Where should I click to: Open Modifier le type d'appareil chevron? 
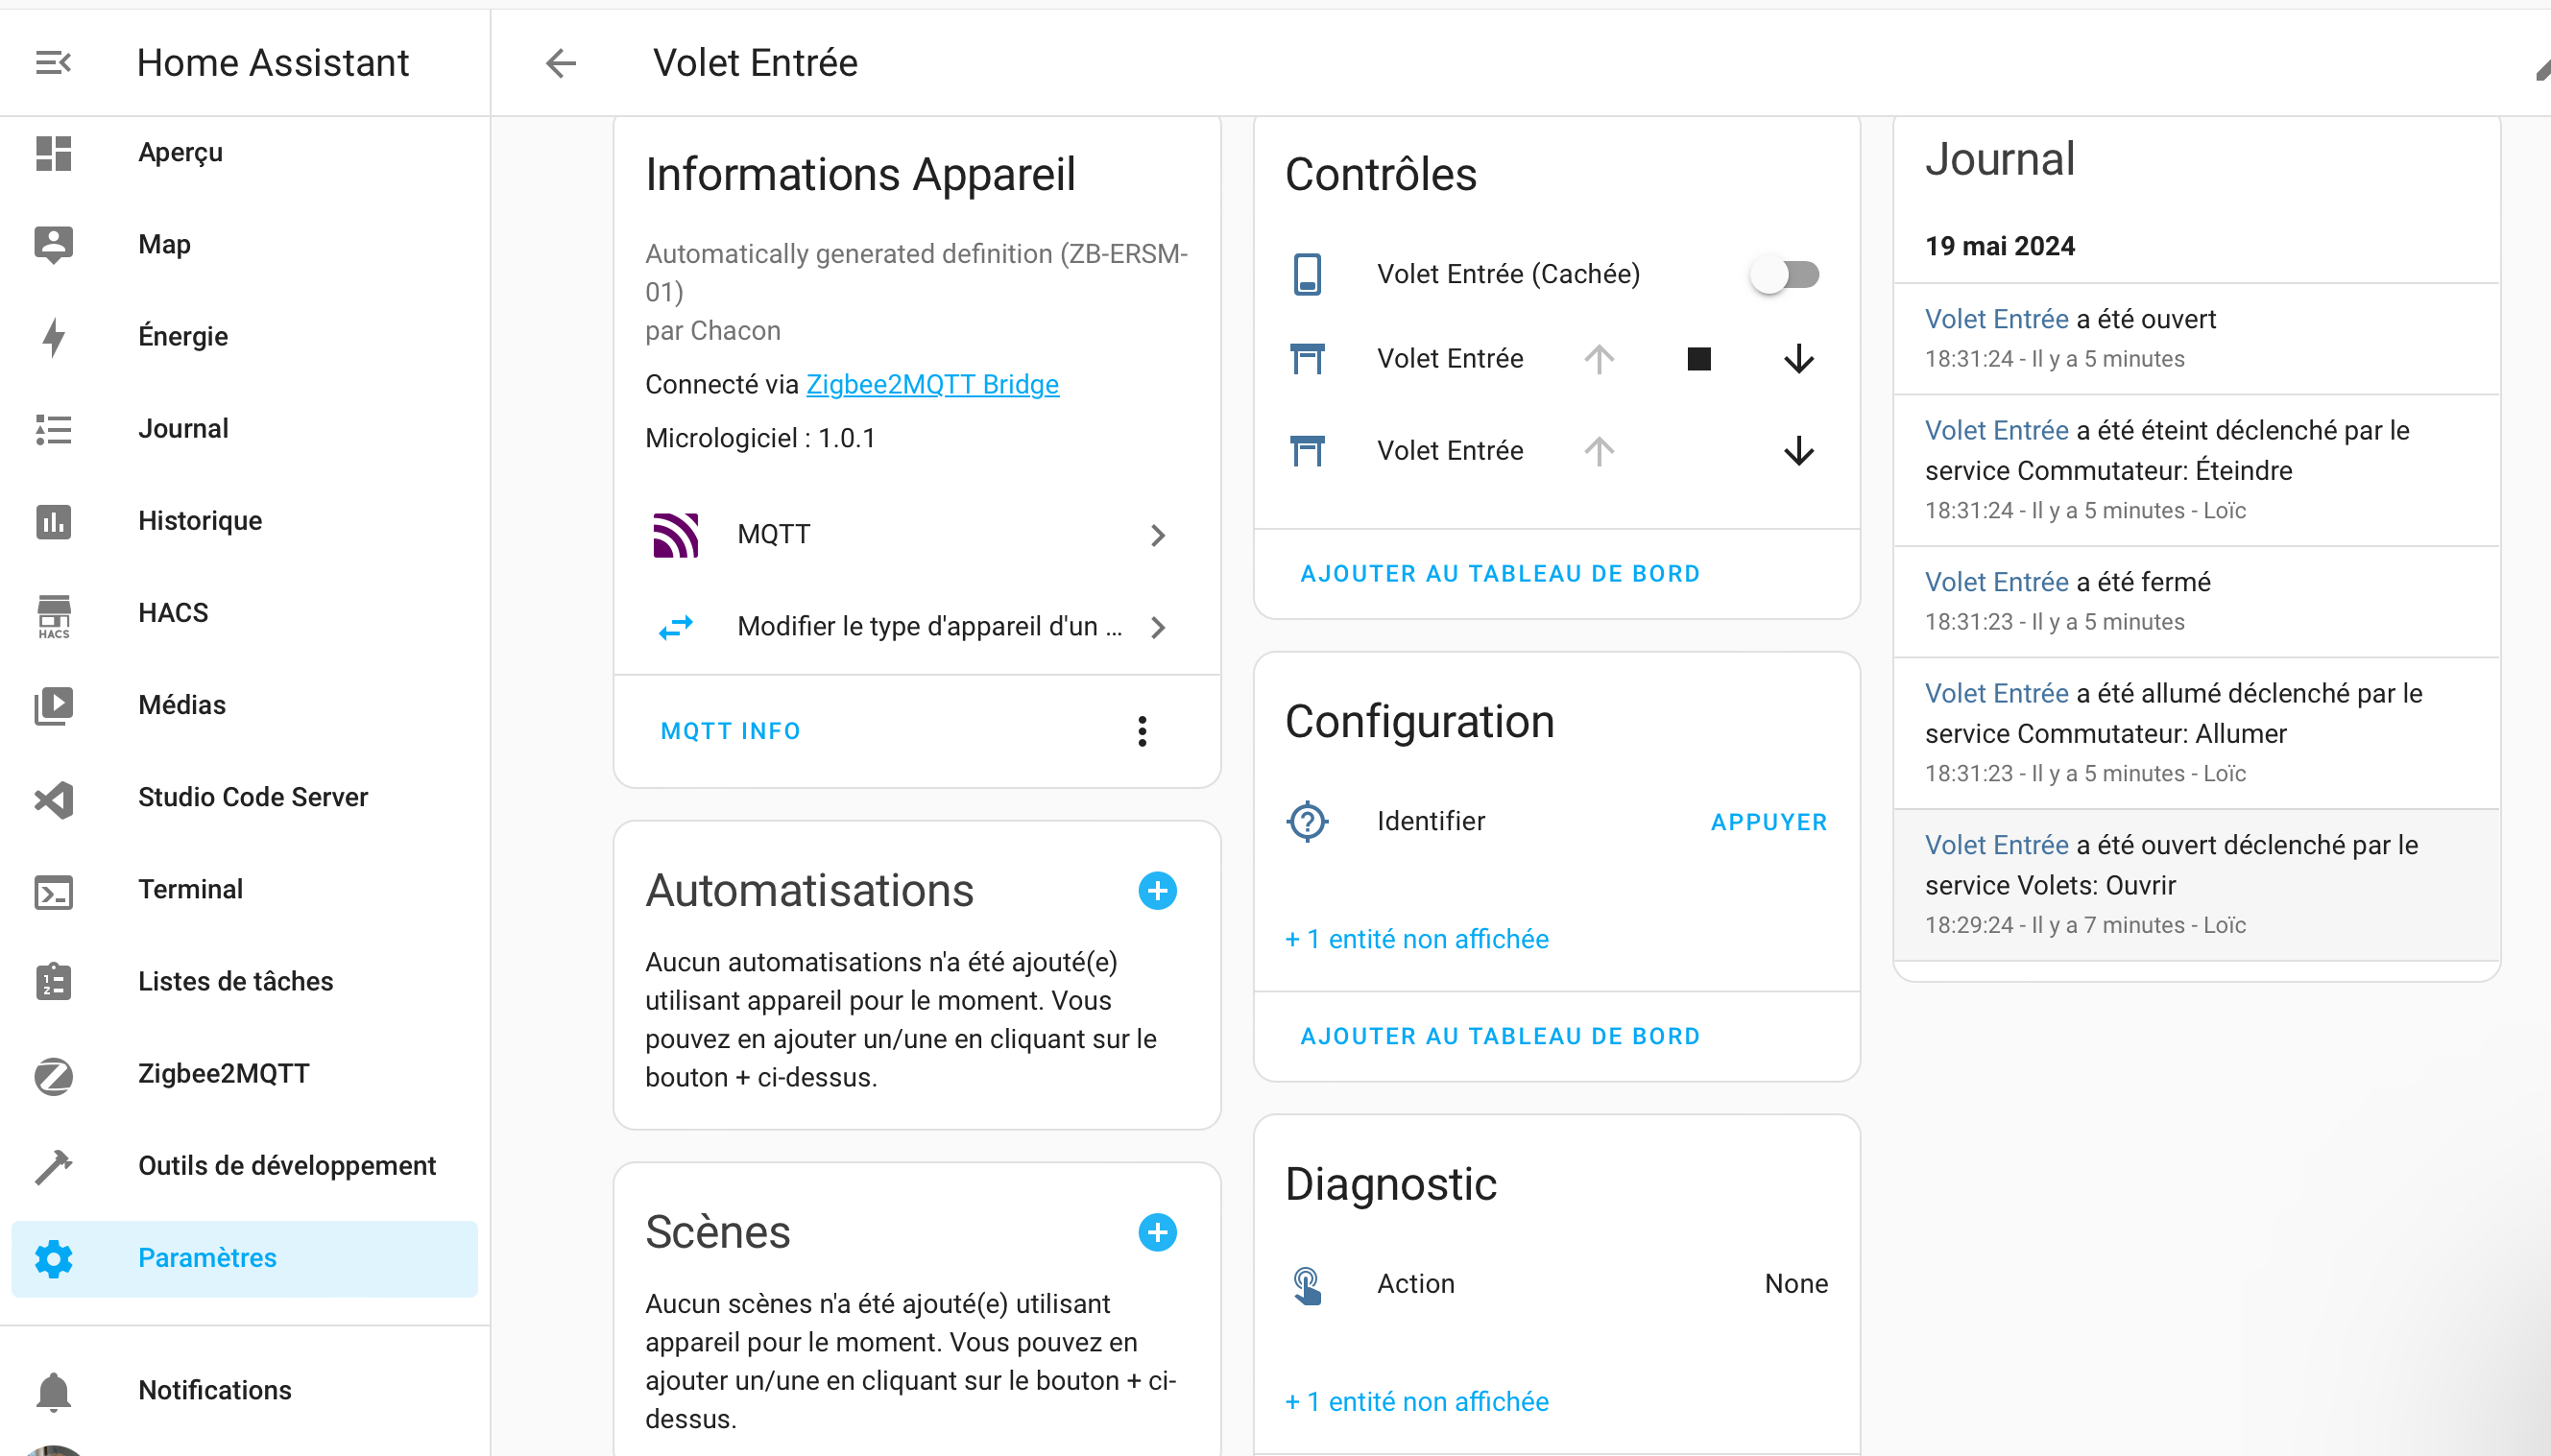tap(1158, 627)
